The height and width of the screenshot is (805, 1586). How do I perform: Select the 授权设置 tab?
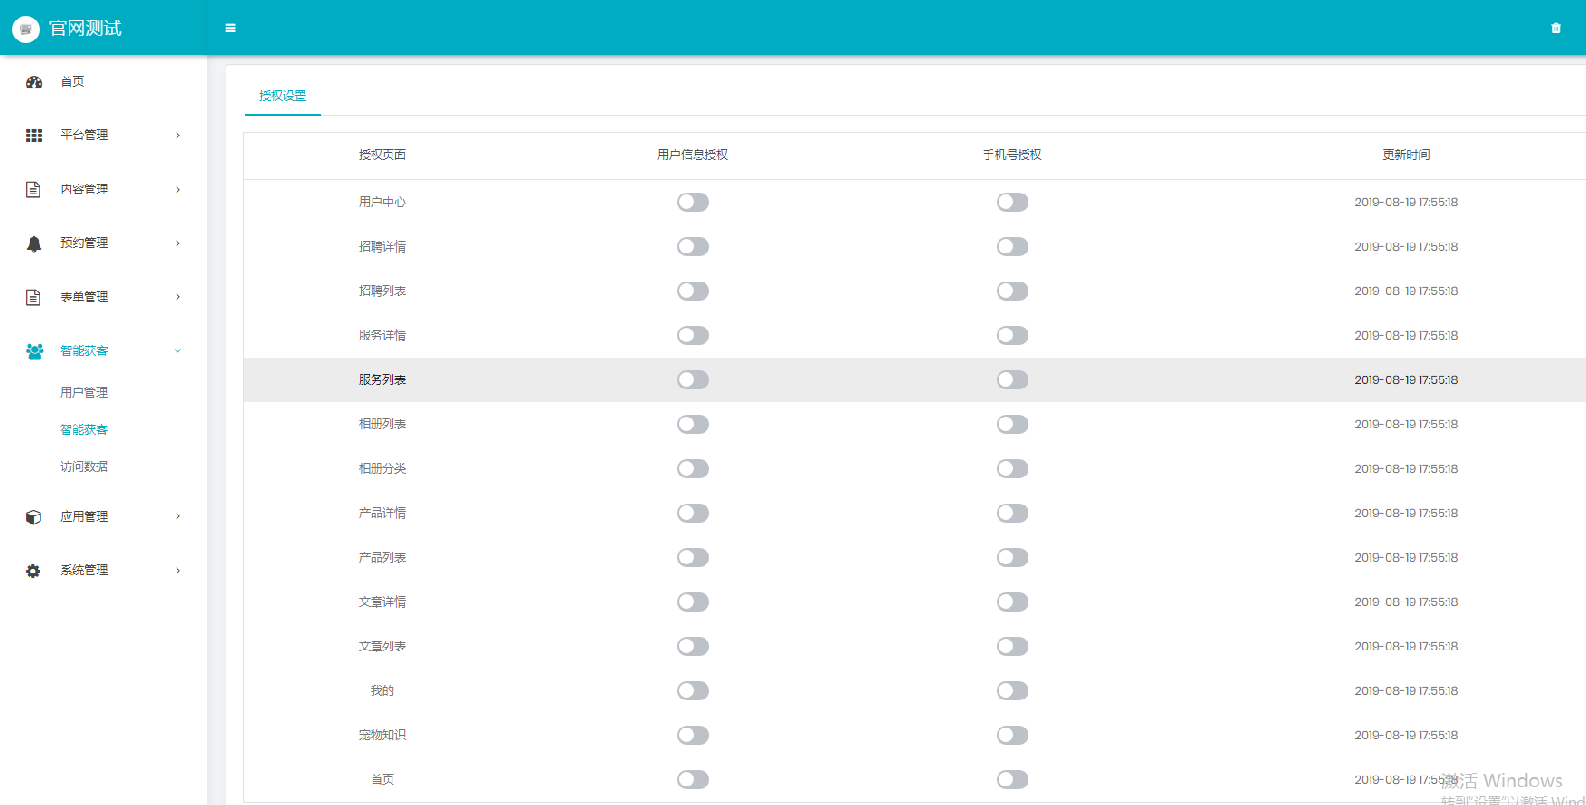[x=282, y=96]
